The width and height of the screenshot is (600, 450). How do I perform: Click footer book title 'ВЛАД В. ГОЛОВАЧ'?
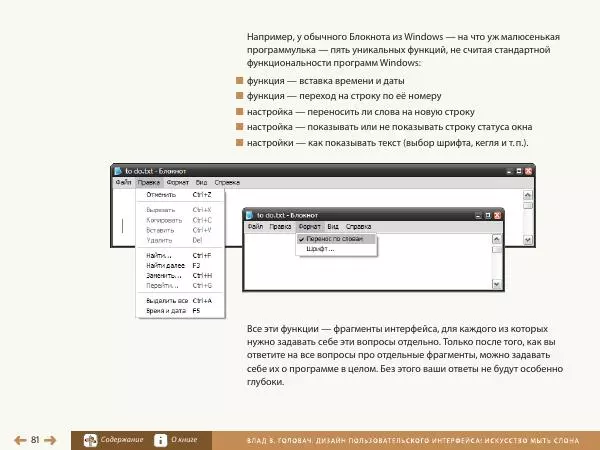click(x=280, y=441)
